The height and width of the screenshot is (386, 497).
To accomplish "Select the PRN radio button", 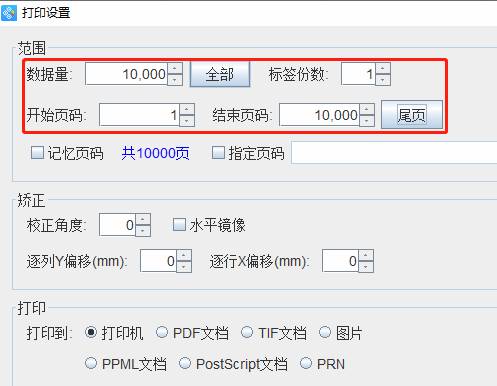I will coord(306,363).
